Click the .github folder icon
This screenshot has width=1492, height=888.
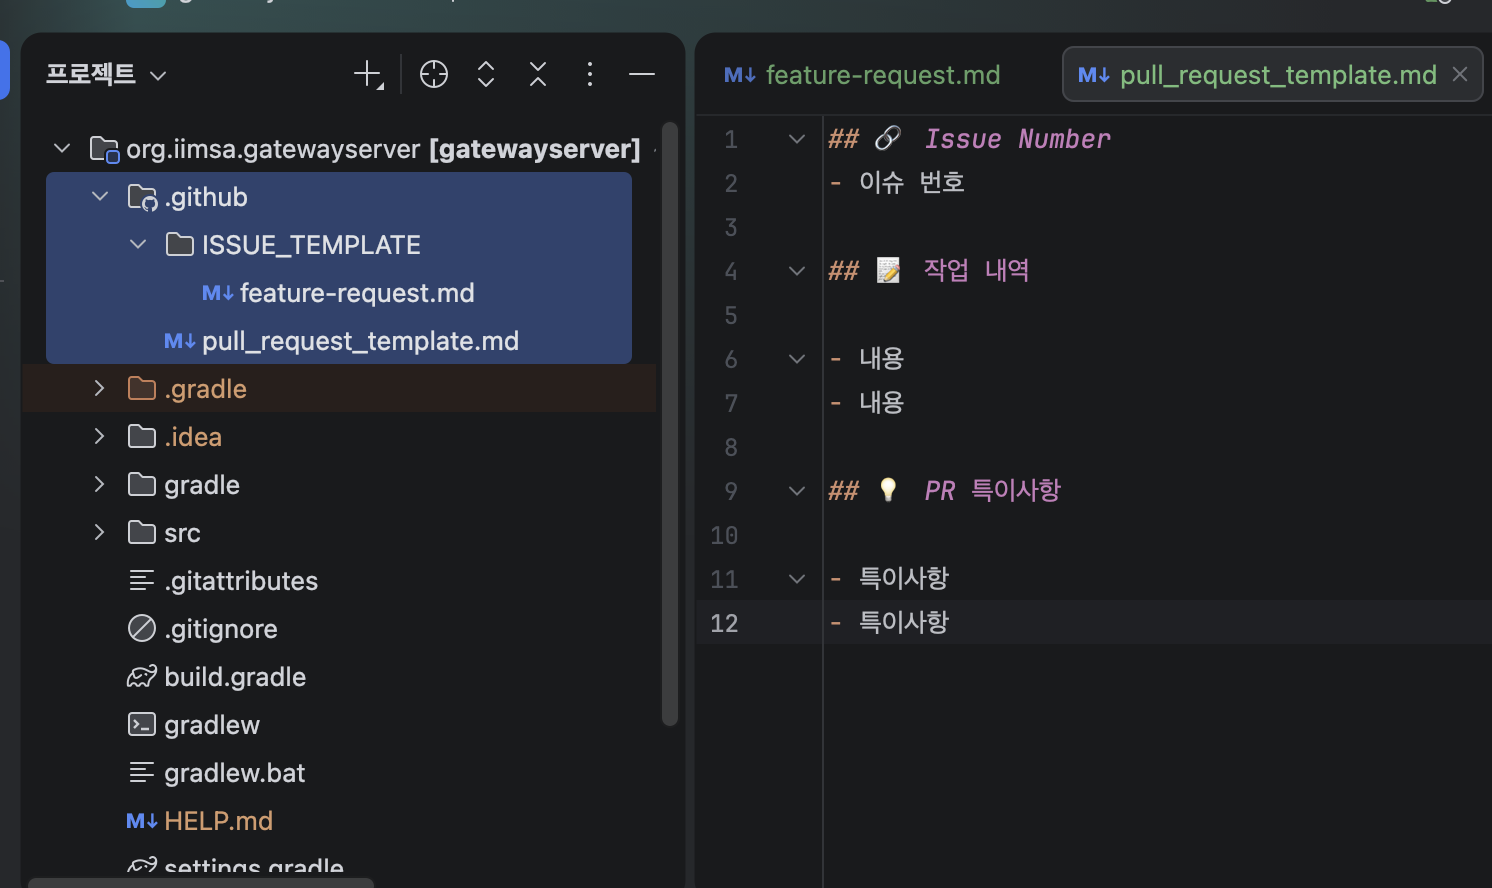click(142, 197)
